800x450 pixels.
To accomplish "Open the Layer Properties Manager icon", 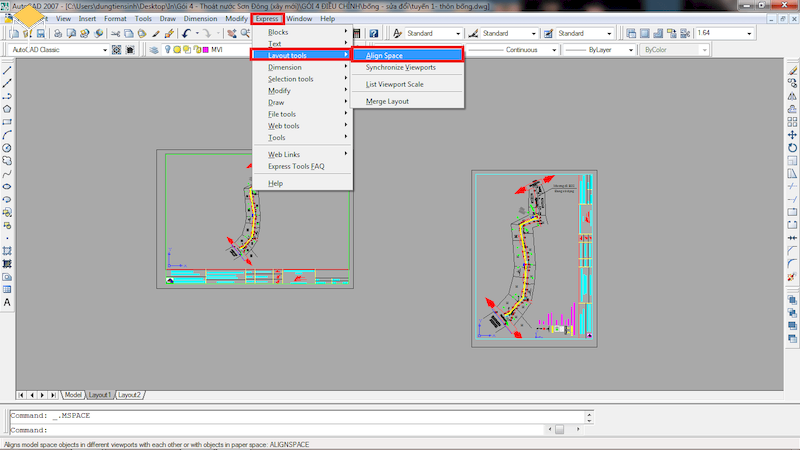I will point(154,50).
